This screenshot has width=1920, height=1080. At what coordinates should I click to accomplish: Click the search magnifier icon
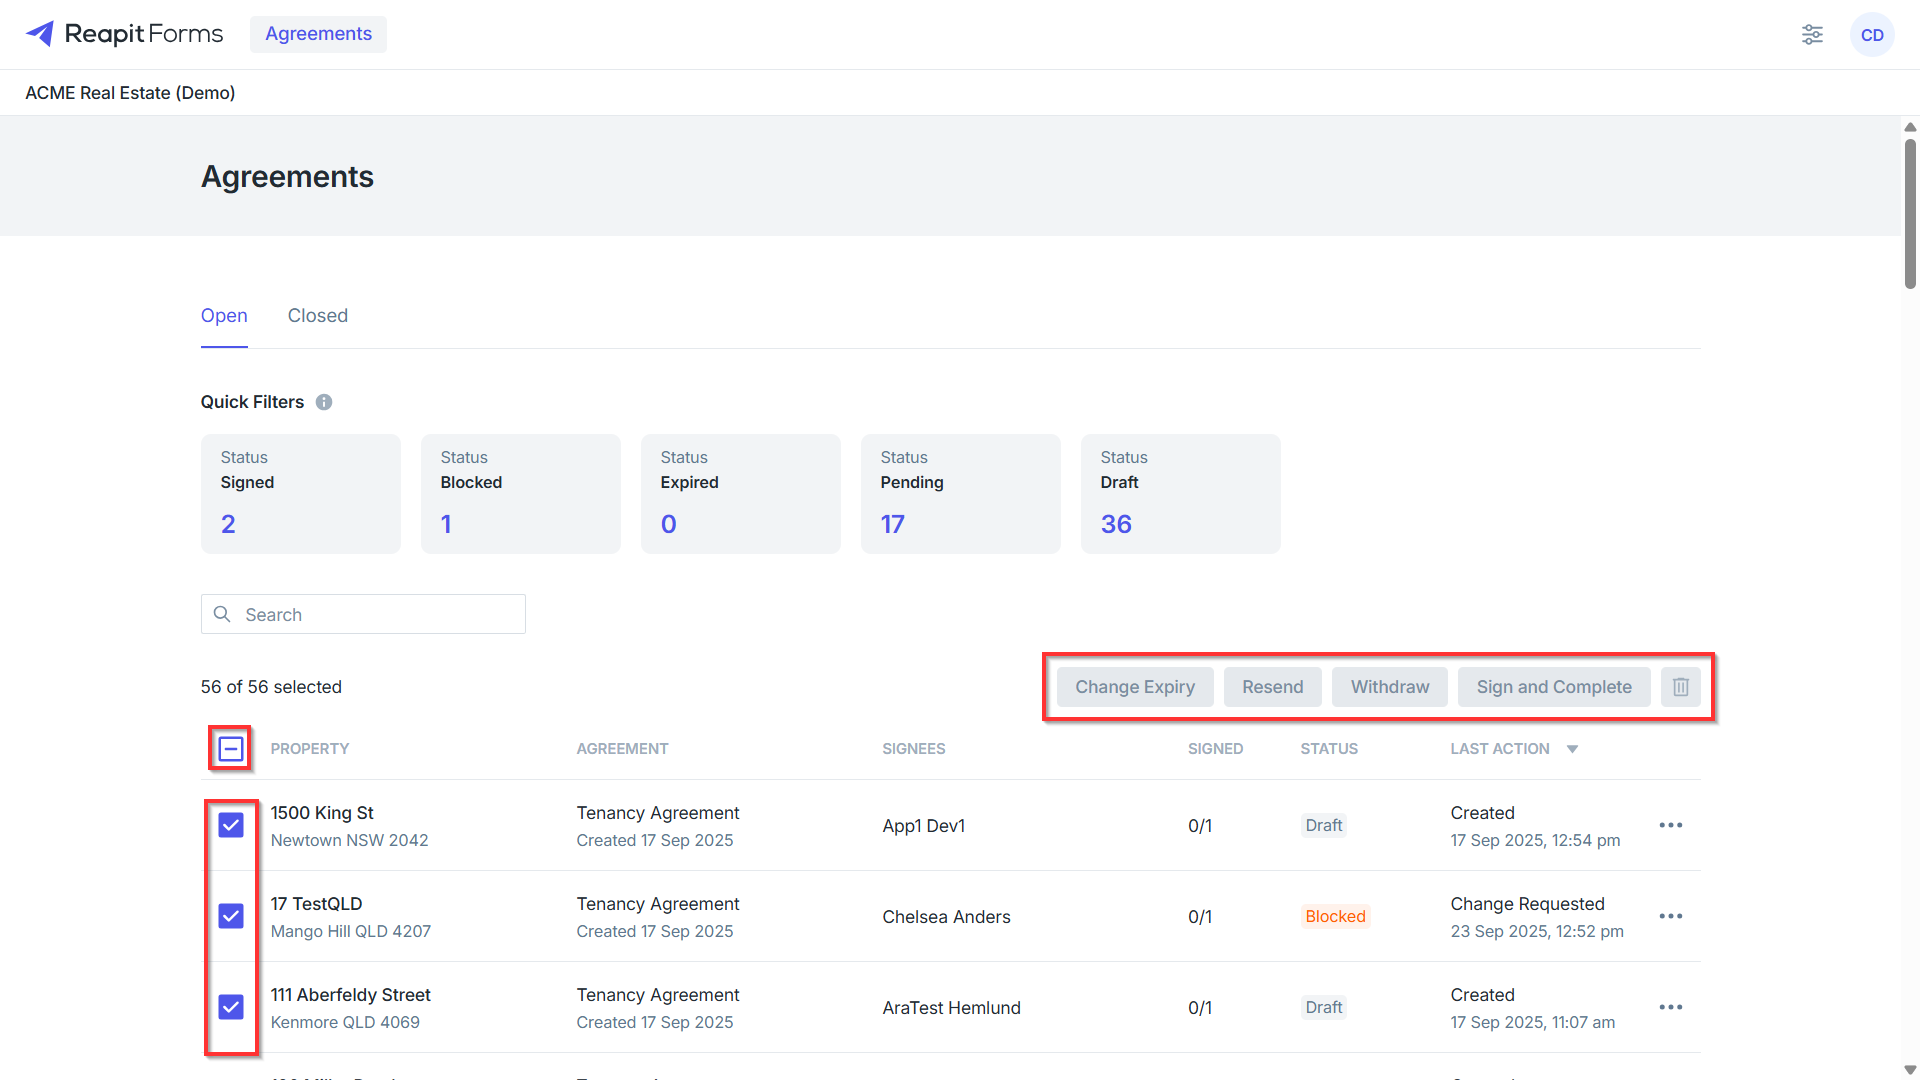click(x=223, y=614)
